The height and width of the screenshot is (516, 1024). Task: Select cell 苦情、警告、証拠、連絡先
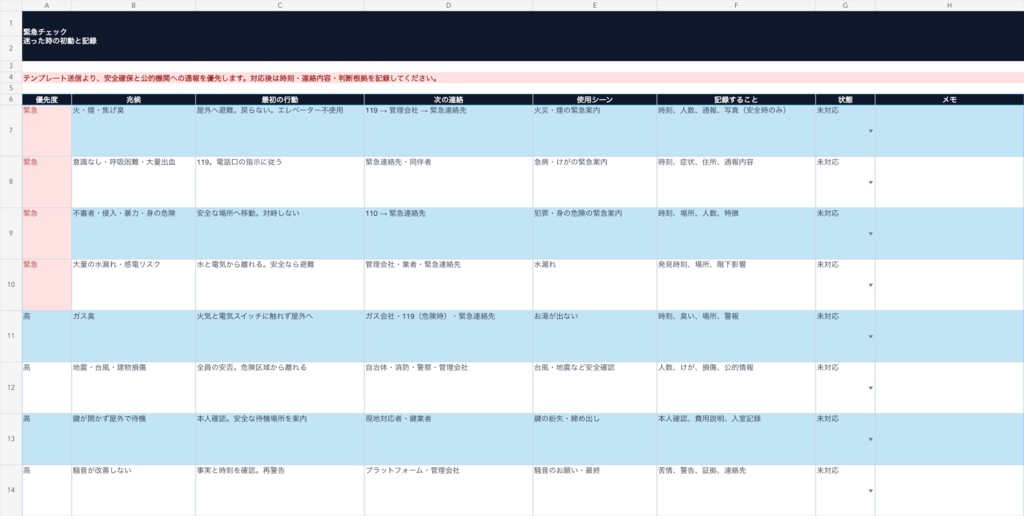pos(736,490)
